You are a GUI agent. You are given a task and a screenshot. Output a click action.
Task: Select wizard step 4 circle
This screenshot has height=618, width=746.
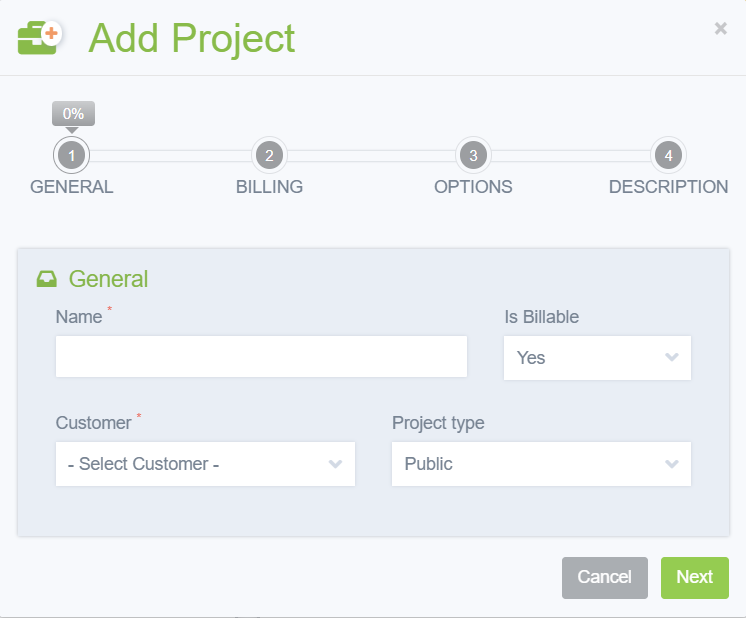(x=668, y=156)
